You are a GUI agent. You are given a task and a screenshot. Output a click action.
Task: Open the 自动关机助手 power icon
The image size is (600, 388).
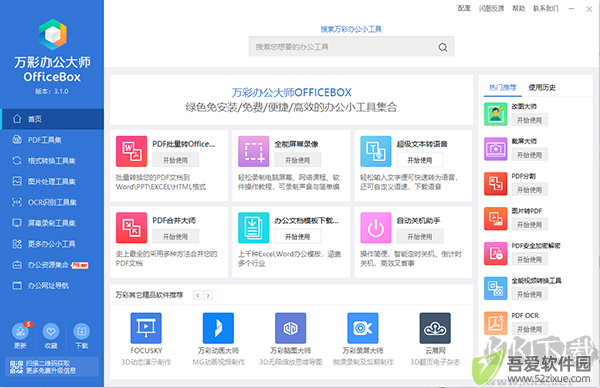pos(376,228)
